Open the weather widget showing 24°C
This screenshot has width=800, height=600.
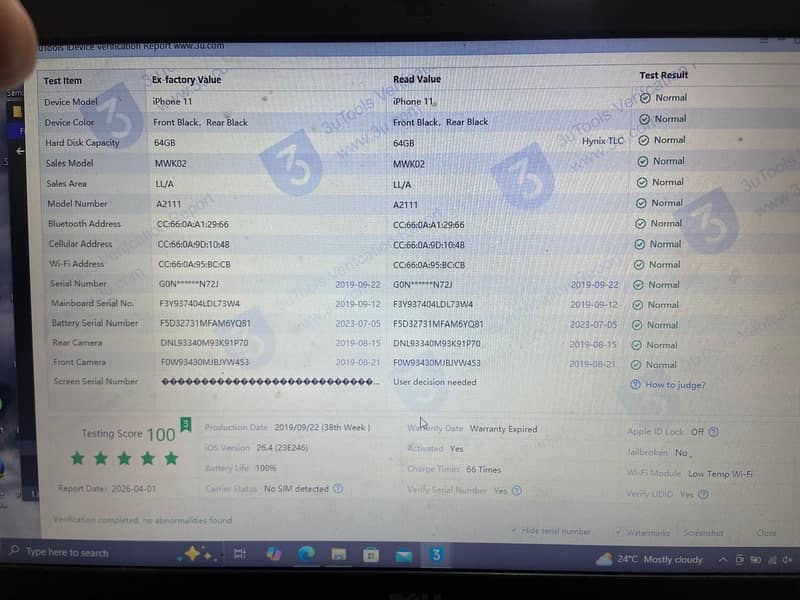(x=649, y=559)
